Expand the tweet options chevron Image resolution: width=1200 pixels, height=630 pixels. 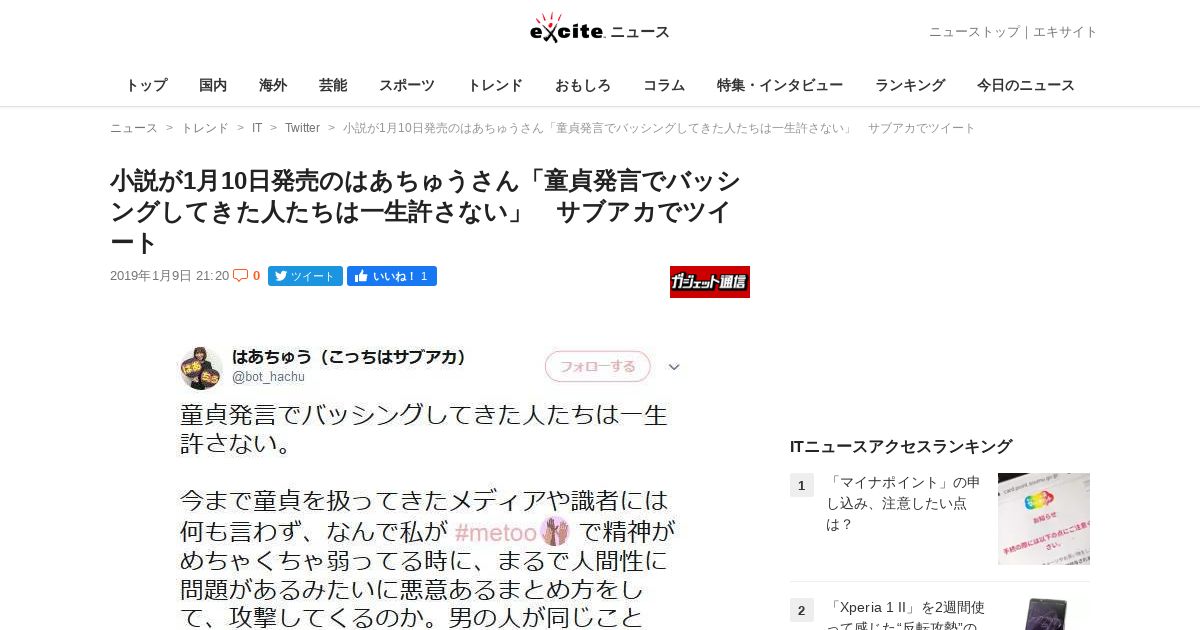[x=674, y=367]
